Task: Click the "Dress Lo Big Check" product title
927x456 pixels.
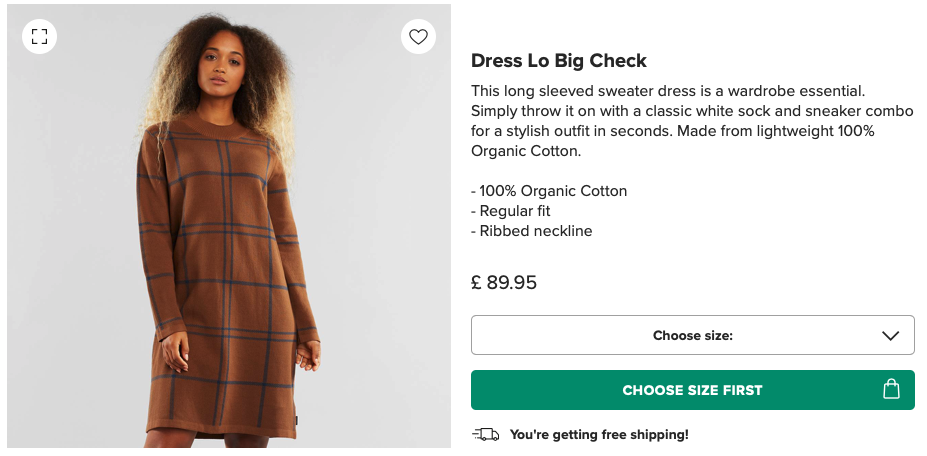Action: (559, 61)
